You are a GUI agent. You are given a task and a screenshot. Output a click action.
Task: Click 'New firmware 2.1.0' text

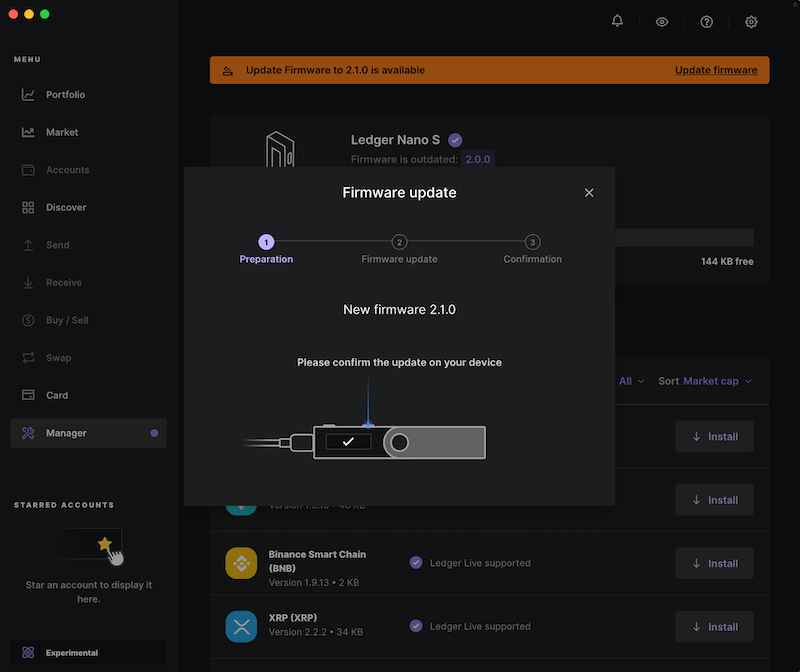pyautogui.click(x=399, y=310)
